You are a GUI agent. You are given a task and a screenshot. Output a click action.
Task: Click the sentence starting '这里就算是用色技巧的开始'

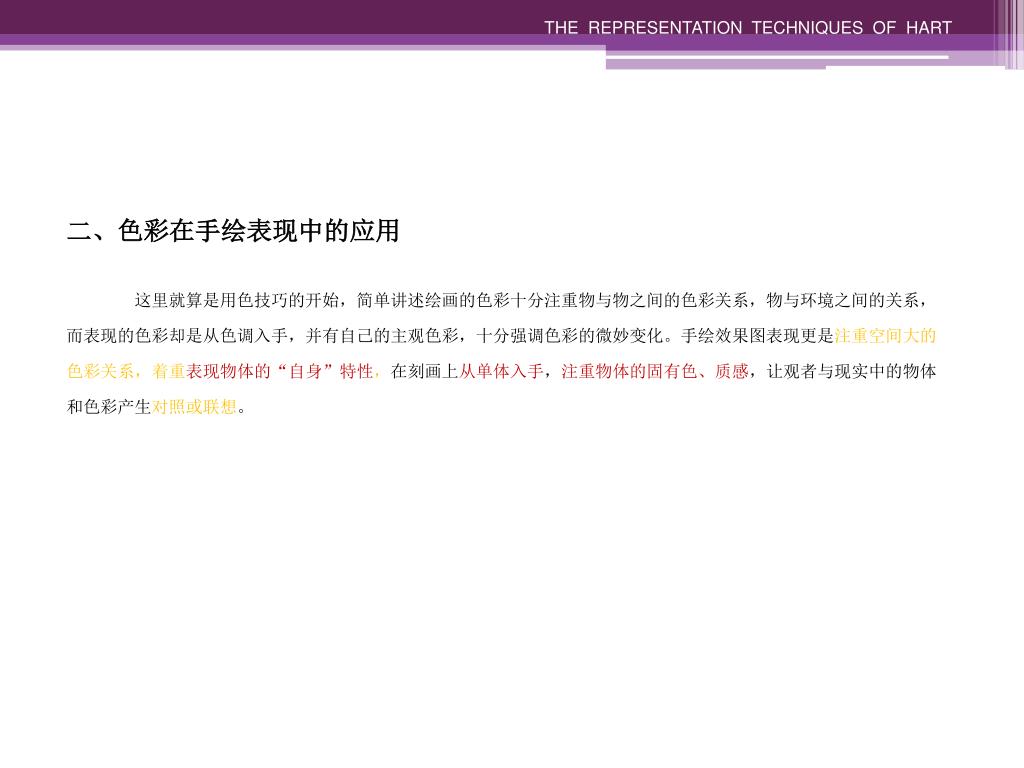point(530,300)
